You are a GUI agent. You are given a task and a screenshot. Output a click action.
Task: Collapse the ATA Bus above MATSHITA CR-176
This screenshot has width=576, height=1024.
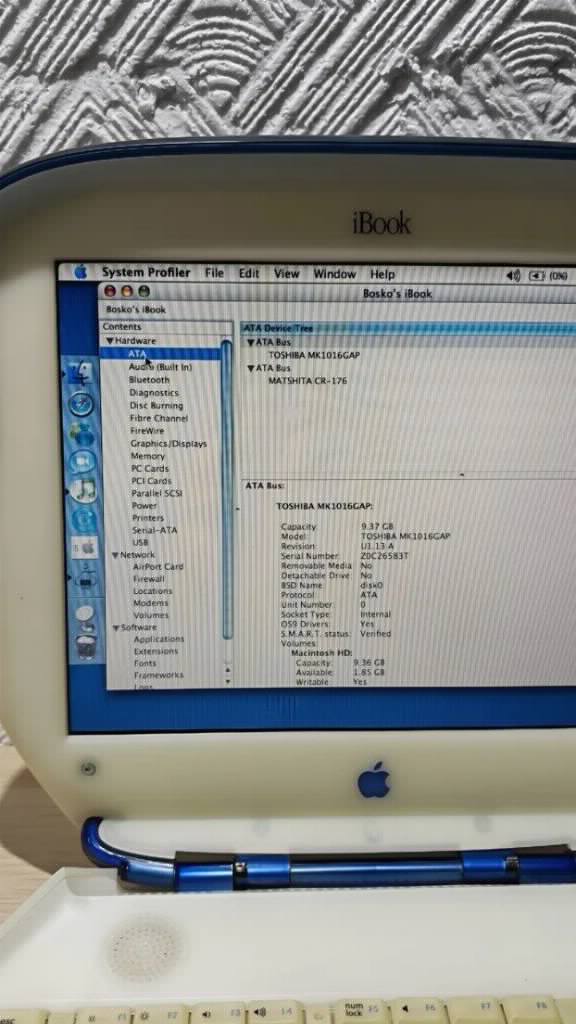pyautogui.click(x=250, y=368)
